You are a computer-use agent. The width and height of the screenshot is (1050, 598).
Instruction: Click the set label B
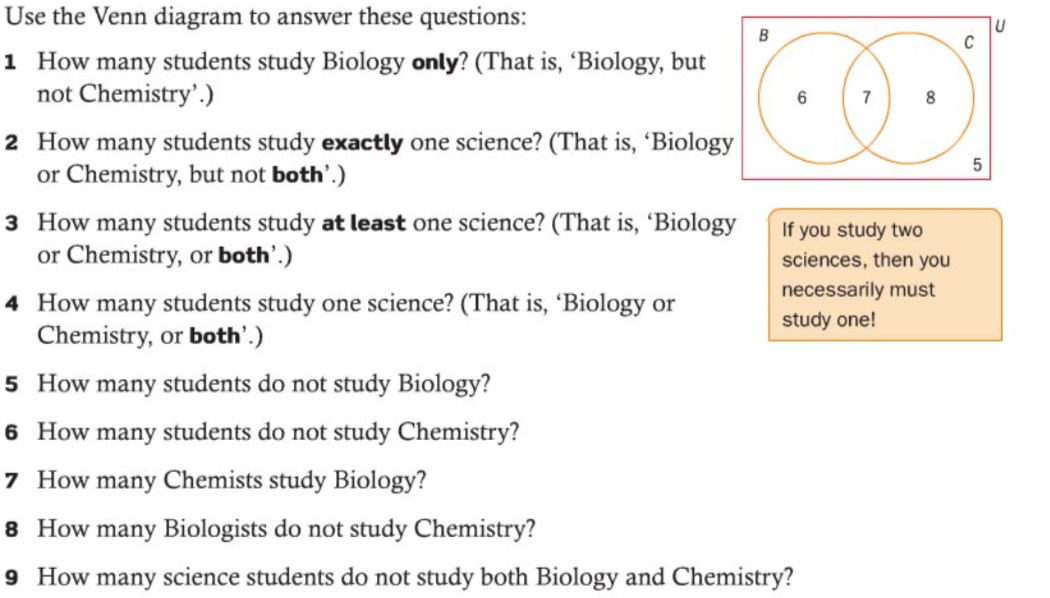[x=763, y=37]
